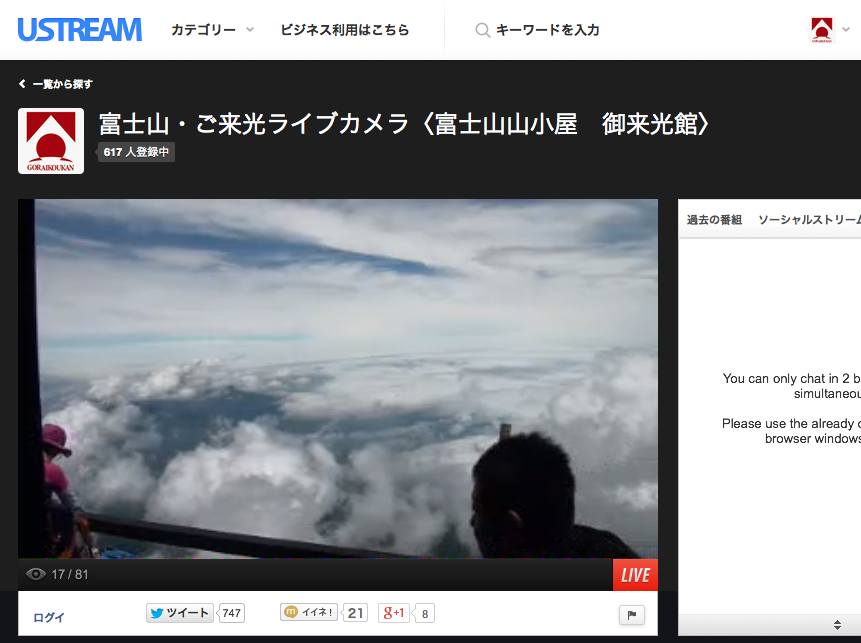861x643 pixels.
Task: Open the user account avatar menu
Action: (829, 30)
